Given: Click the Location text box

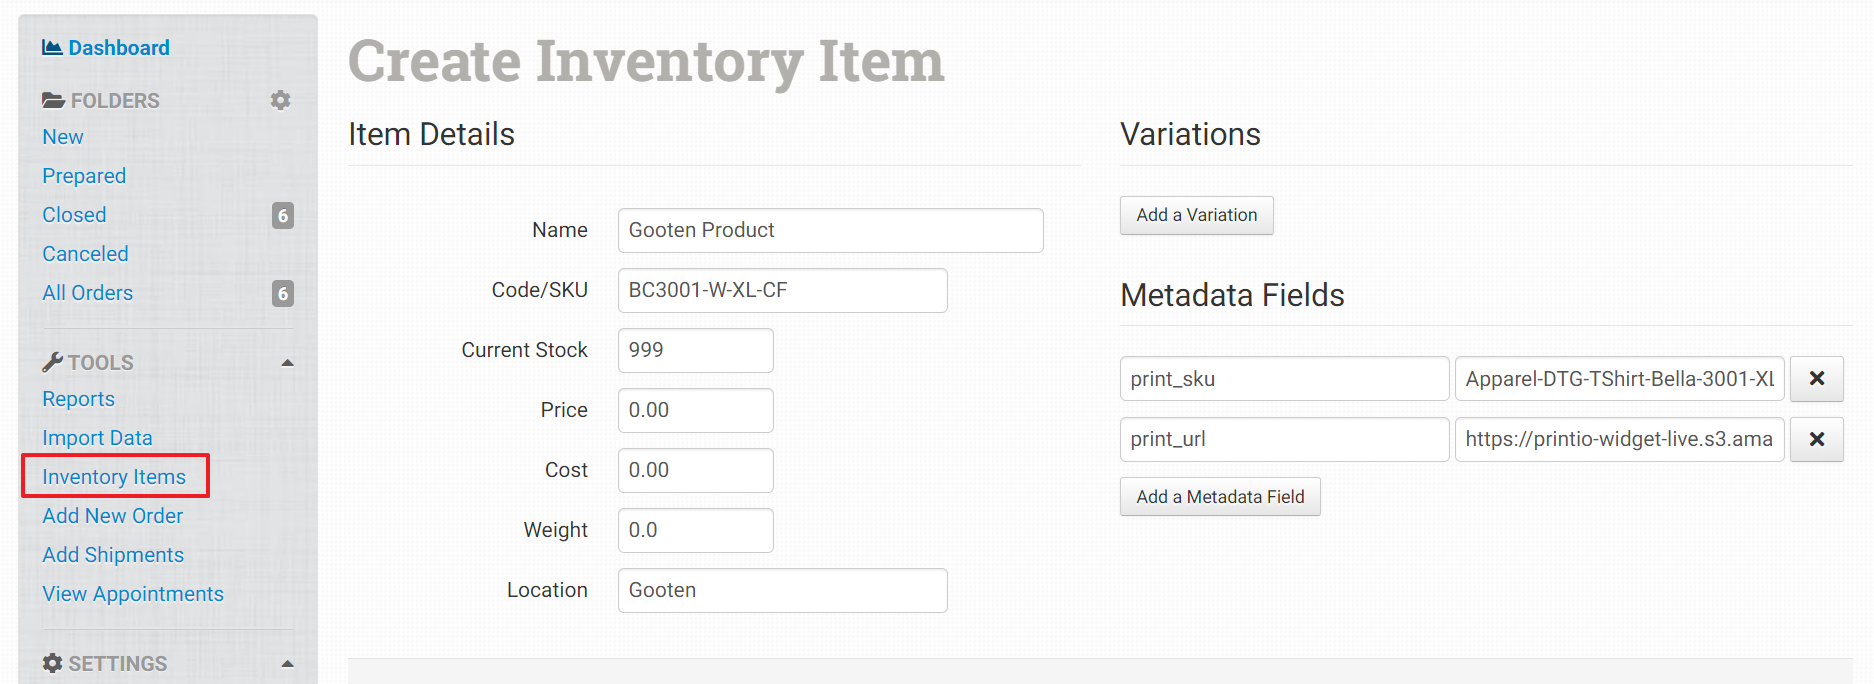Looking at the screenshot, I should pyautogui.click(x=782, y=590).
